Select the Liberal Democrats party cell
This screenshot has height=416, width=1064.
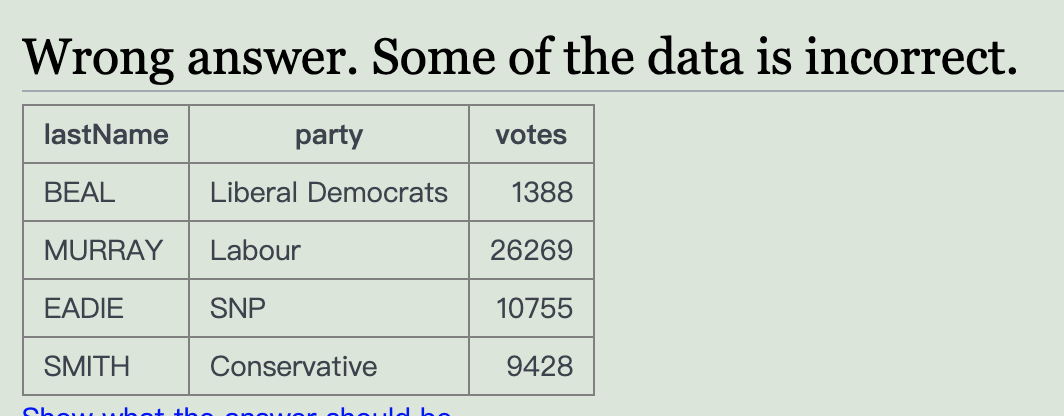tap(329, 192)
